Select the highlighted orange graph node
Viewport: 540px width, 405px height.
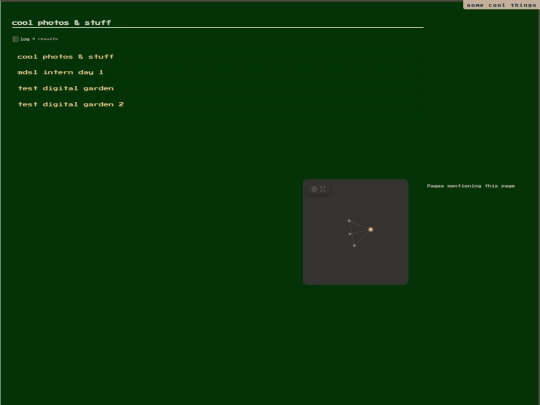point(371,229)
